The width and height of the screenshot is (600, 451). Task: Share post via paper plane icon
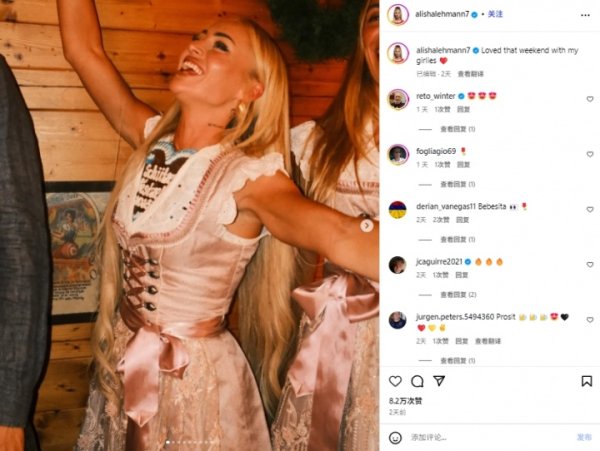click(x=439, y=381)
